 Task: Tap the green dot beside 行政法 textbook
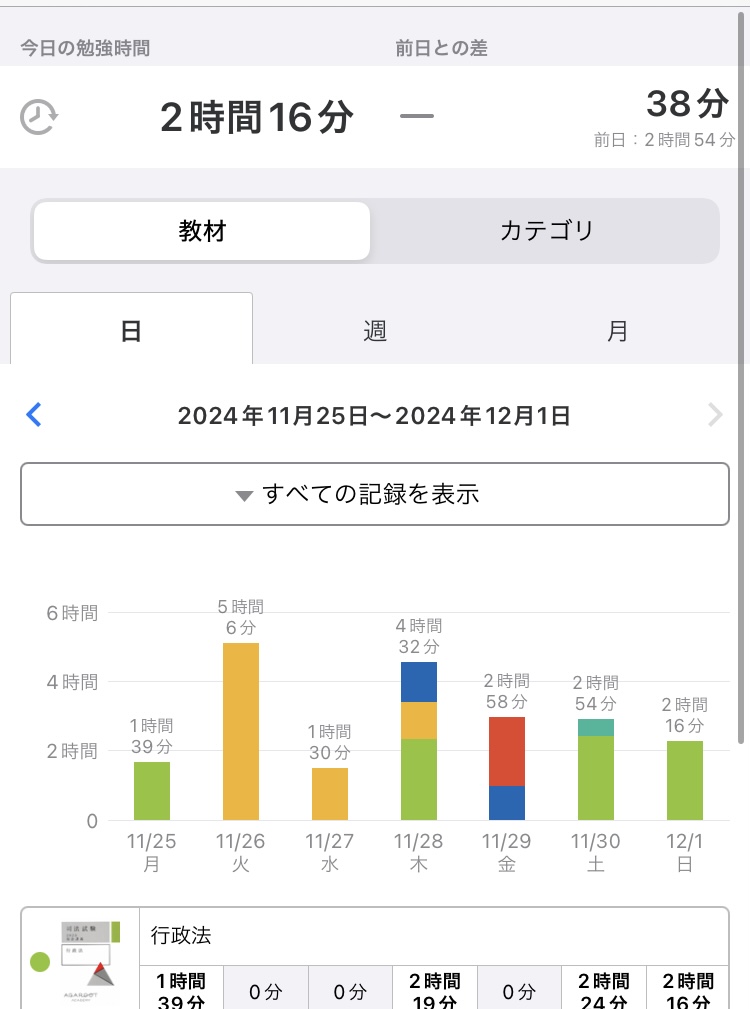point(40,962)
